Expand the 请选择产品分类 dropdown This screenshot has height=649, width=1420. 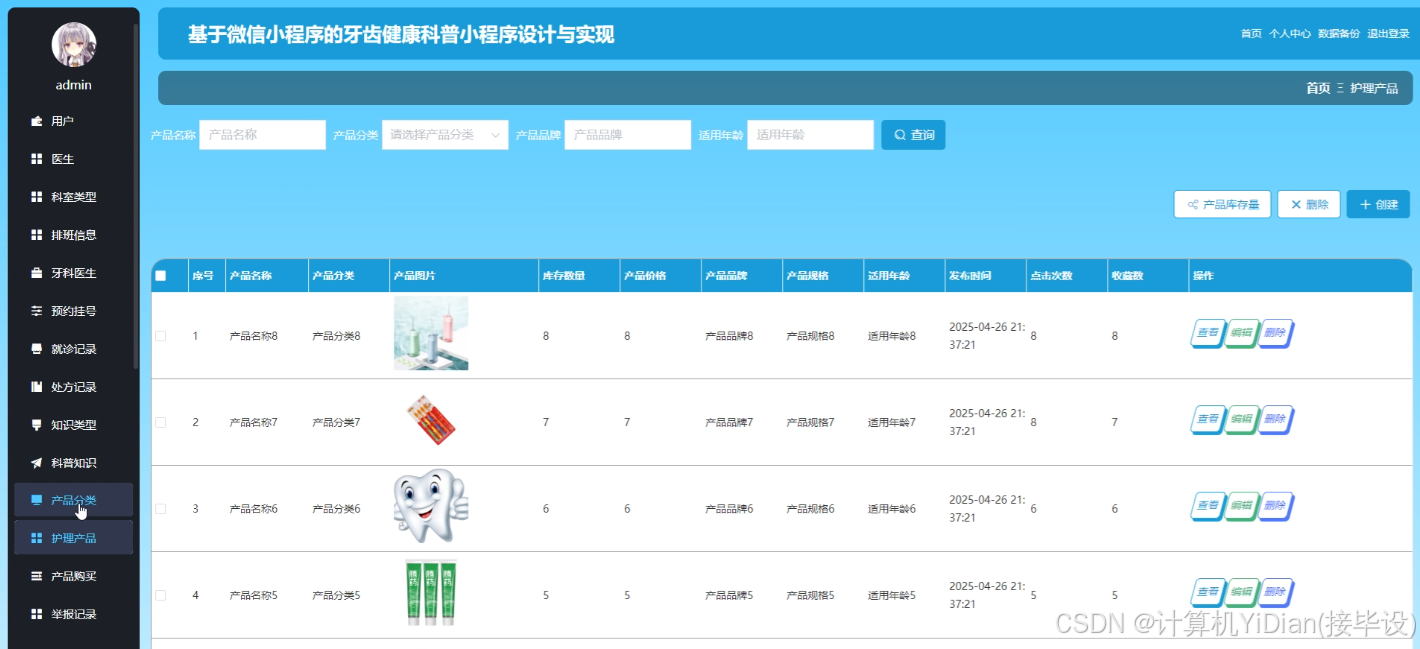[444, 134]
